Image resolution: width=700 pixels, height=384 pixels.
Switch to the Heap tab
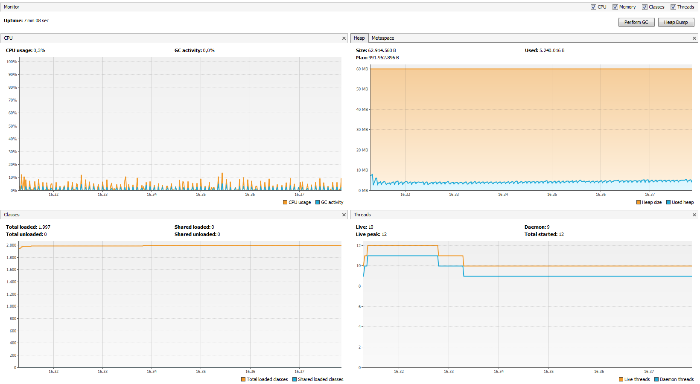coord(359,38)
